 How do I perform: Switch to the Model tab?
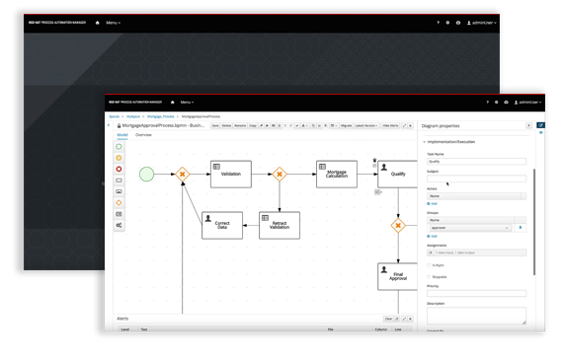pyautogui.click(x=122, y=135)
